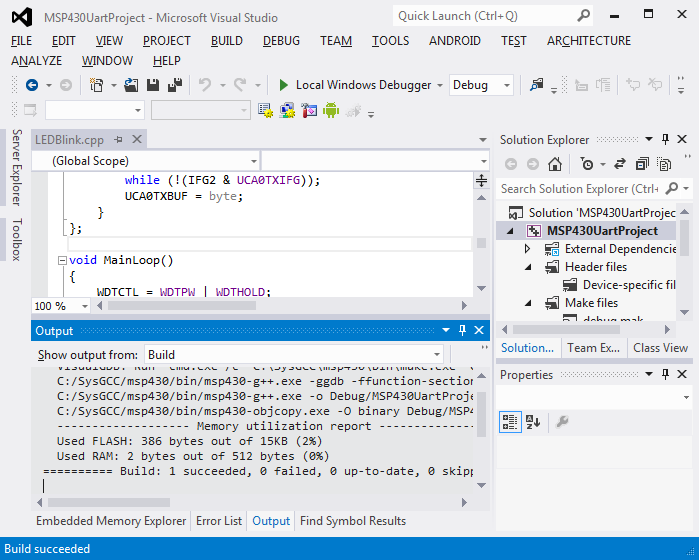The image size is (699, 560).
Task: Click the Save All icon
Action: (x=175, y=85)
